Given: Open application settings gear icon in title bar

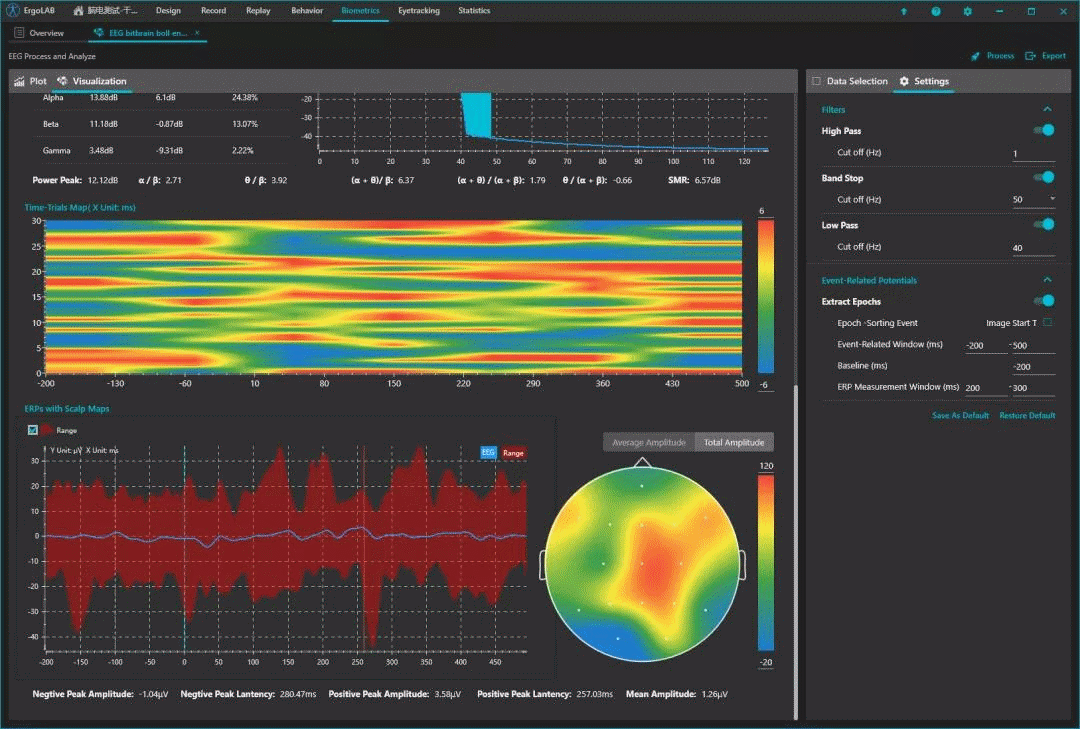Looking at the screenshot, I should pos(967,11).
